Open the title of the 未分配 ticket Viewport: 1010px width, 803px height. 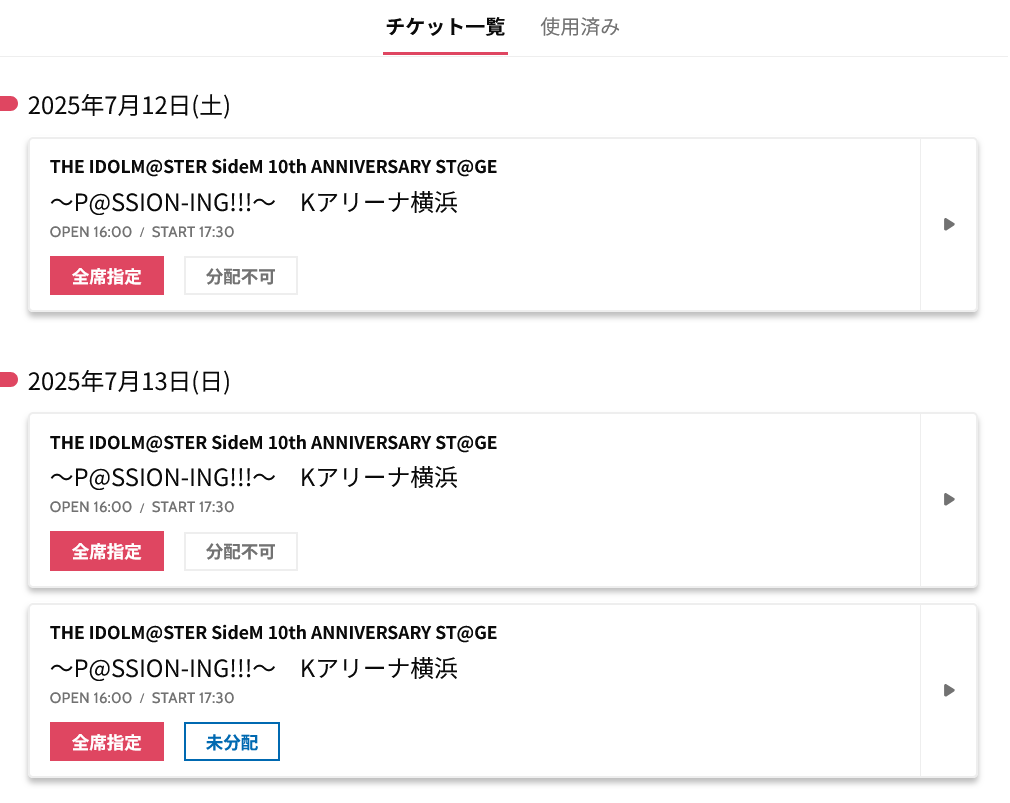273,632
